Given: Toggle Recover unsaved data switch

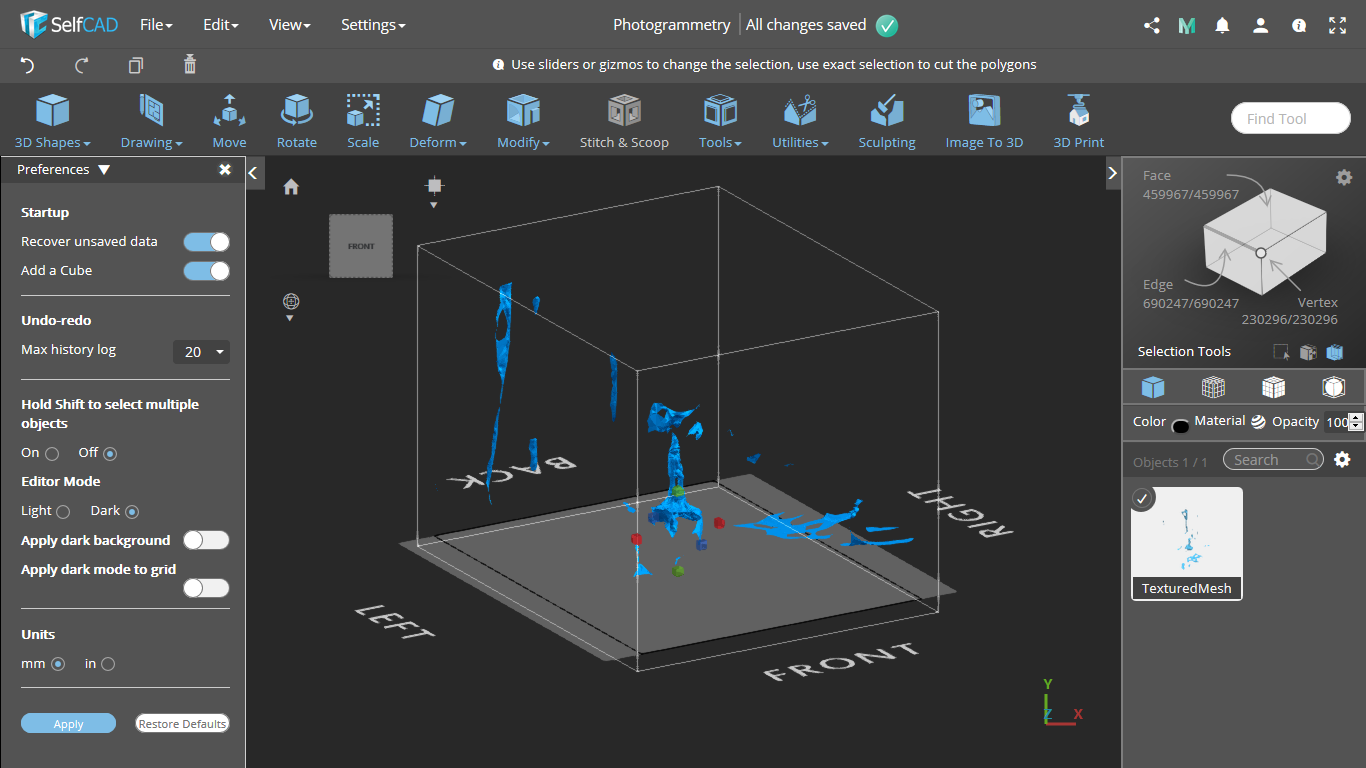Looking at the screenshot, I should click(x=207, y=242).
